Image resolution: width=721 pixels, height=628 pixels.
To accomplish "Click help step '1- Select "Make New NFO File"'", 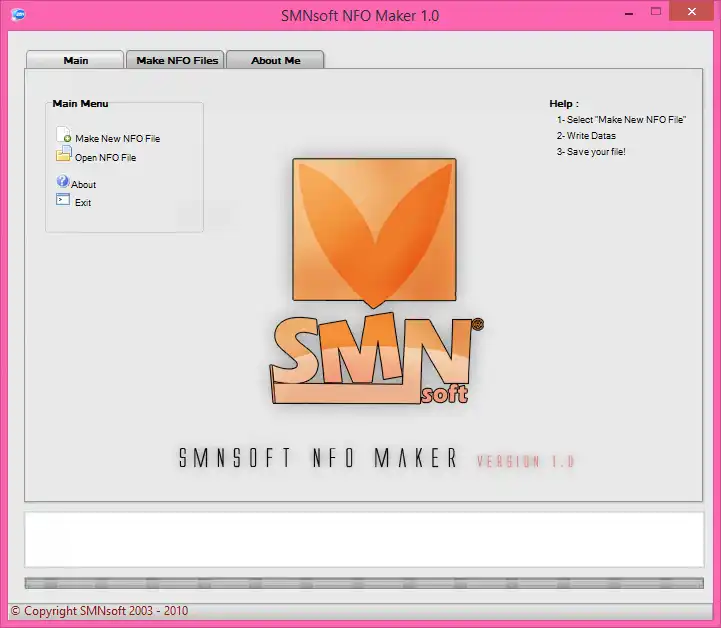I will [621, 120].
